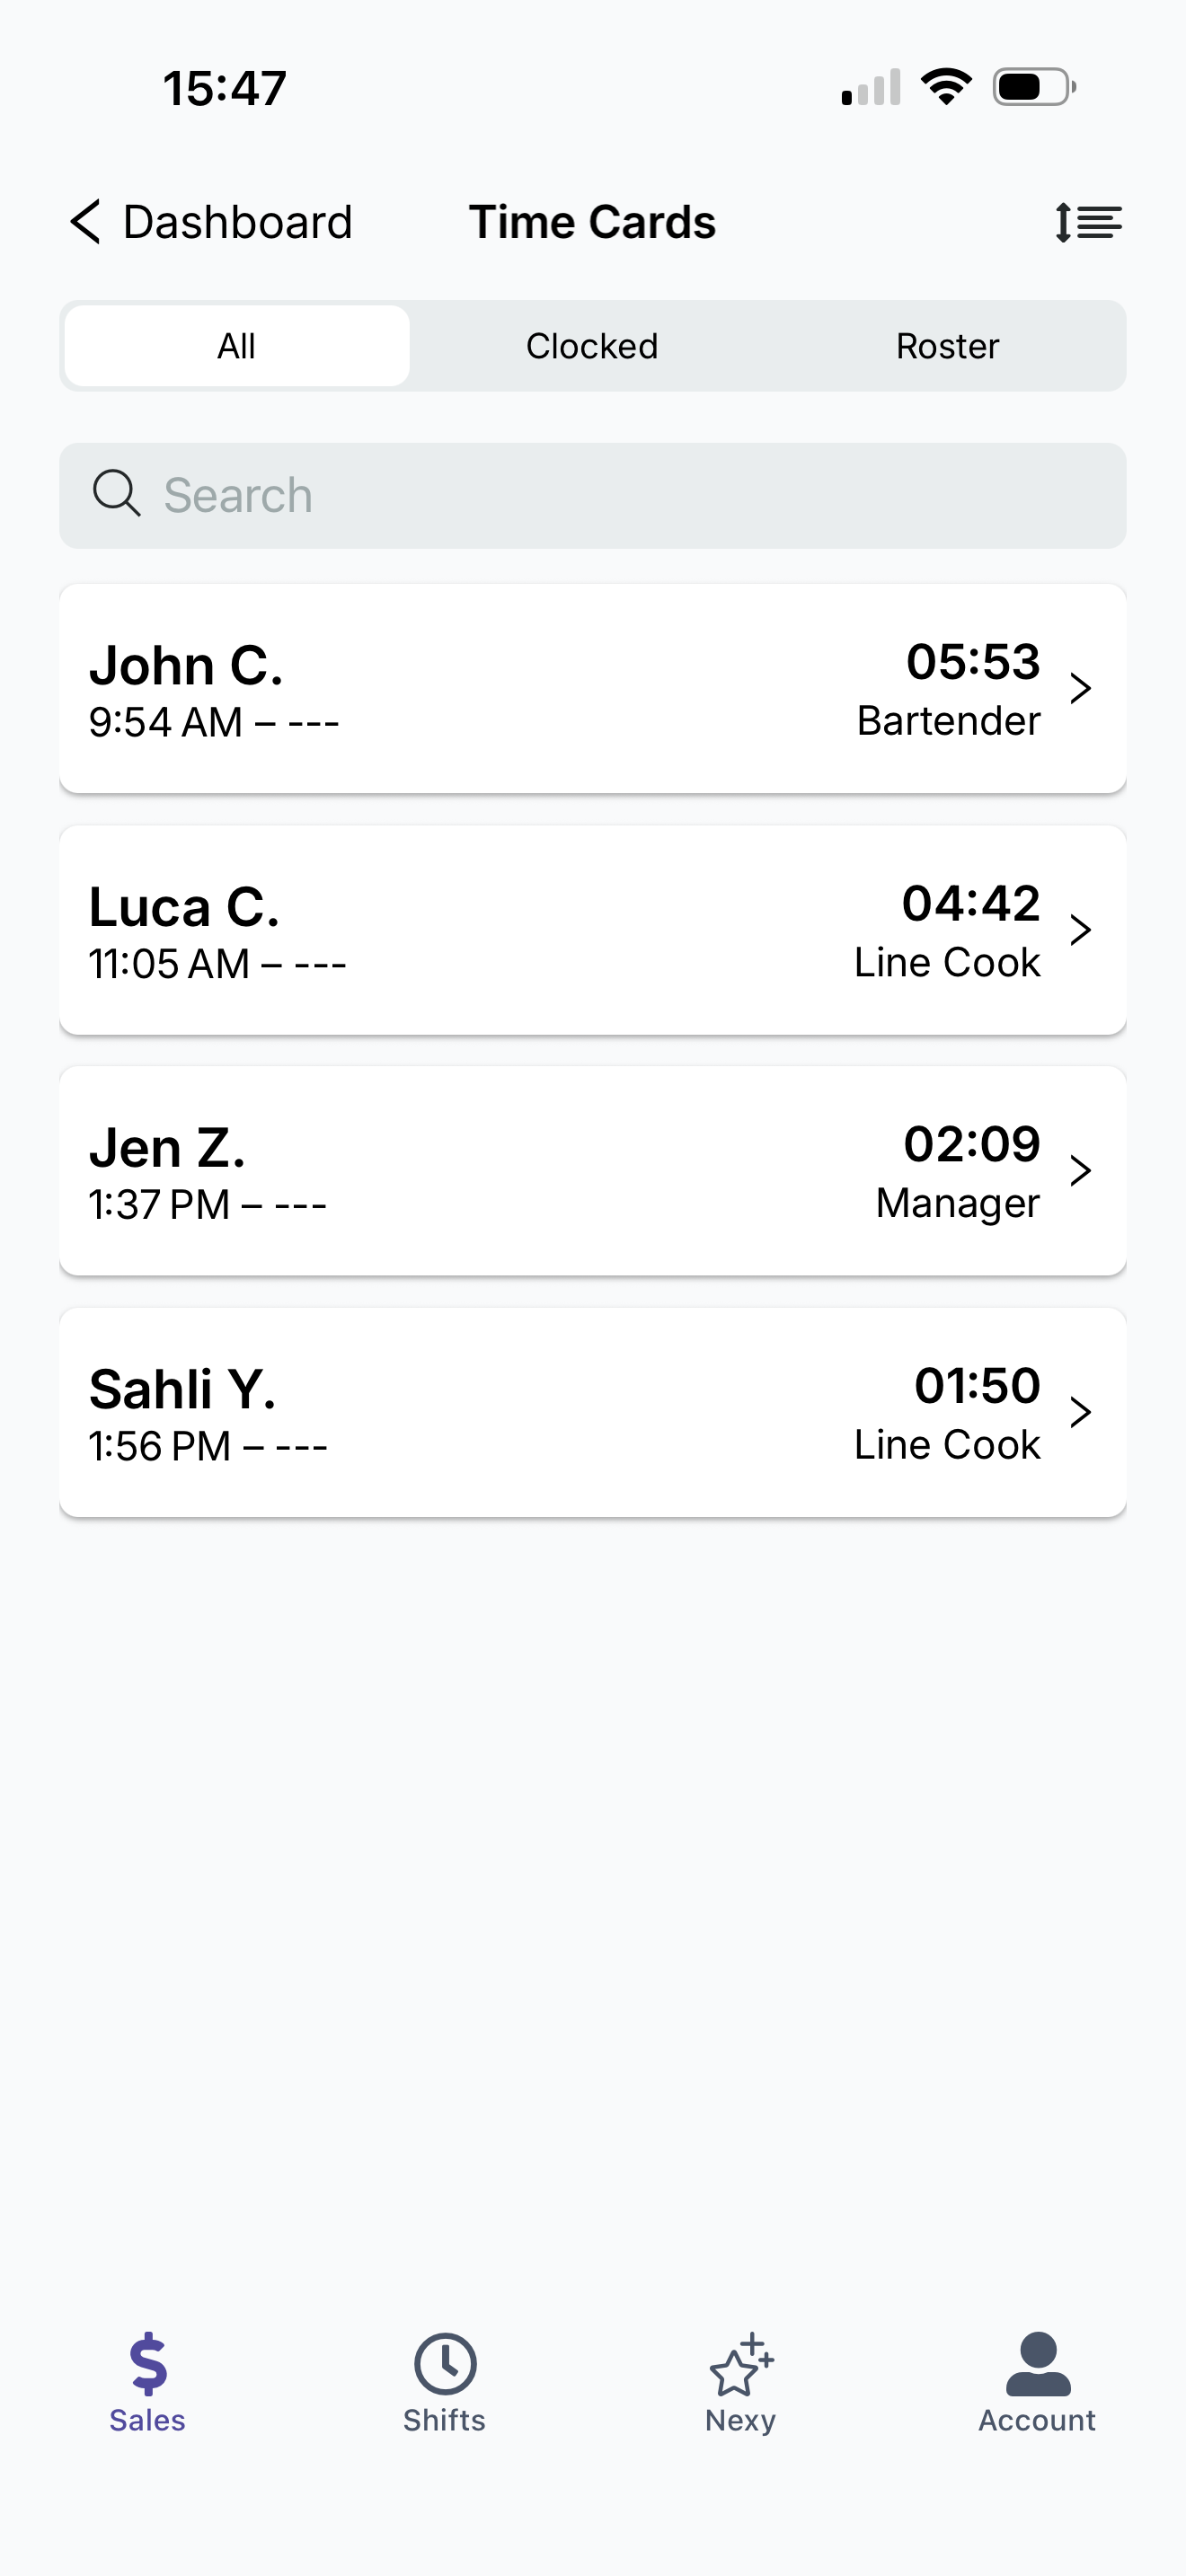Check the Wi-Fi status icon

[946, 87]
